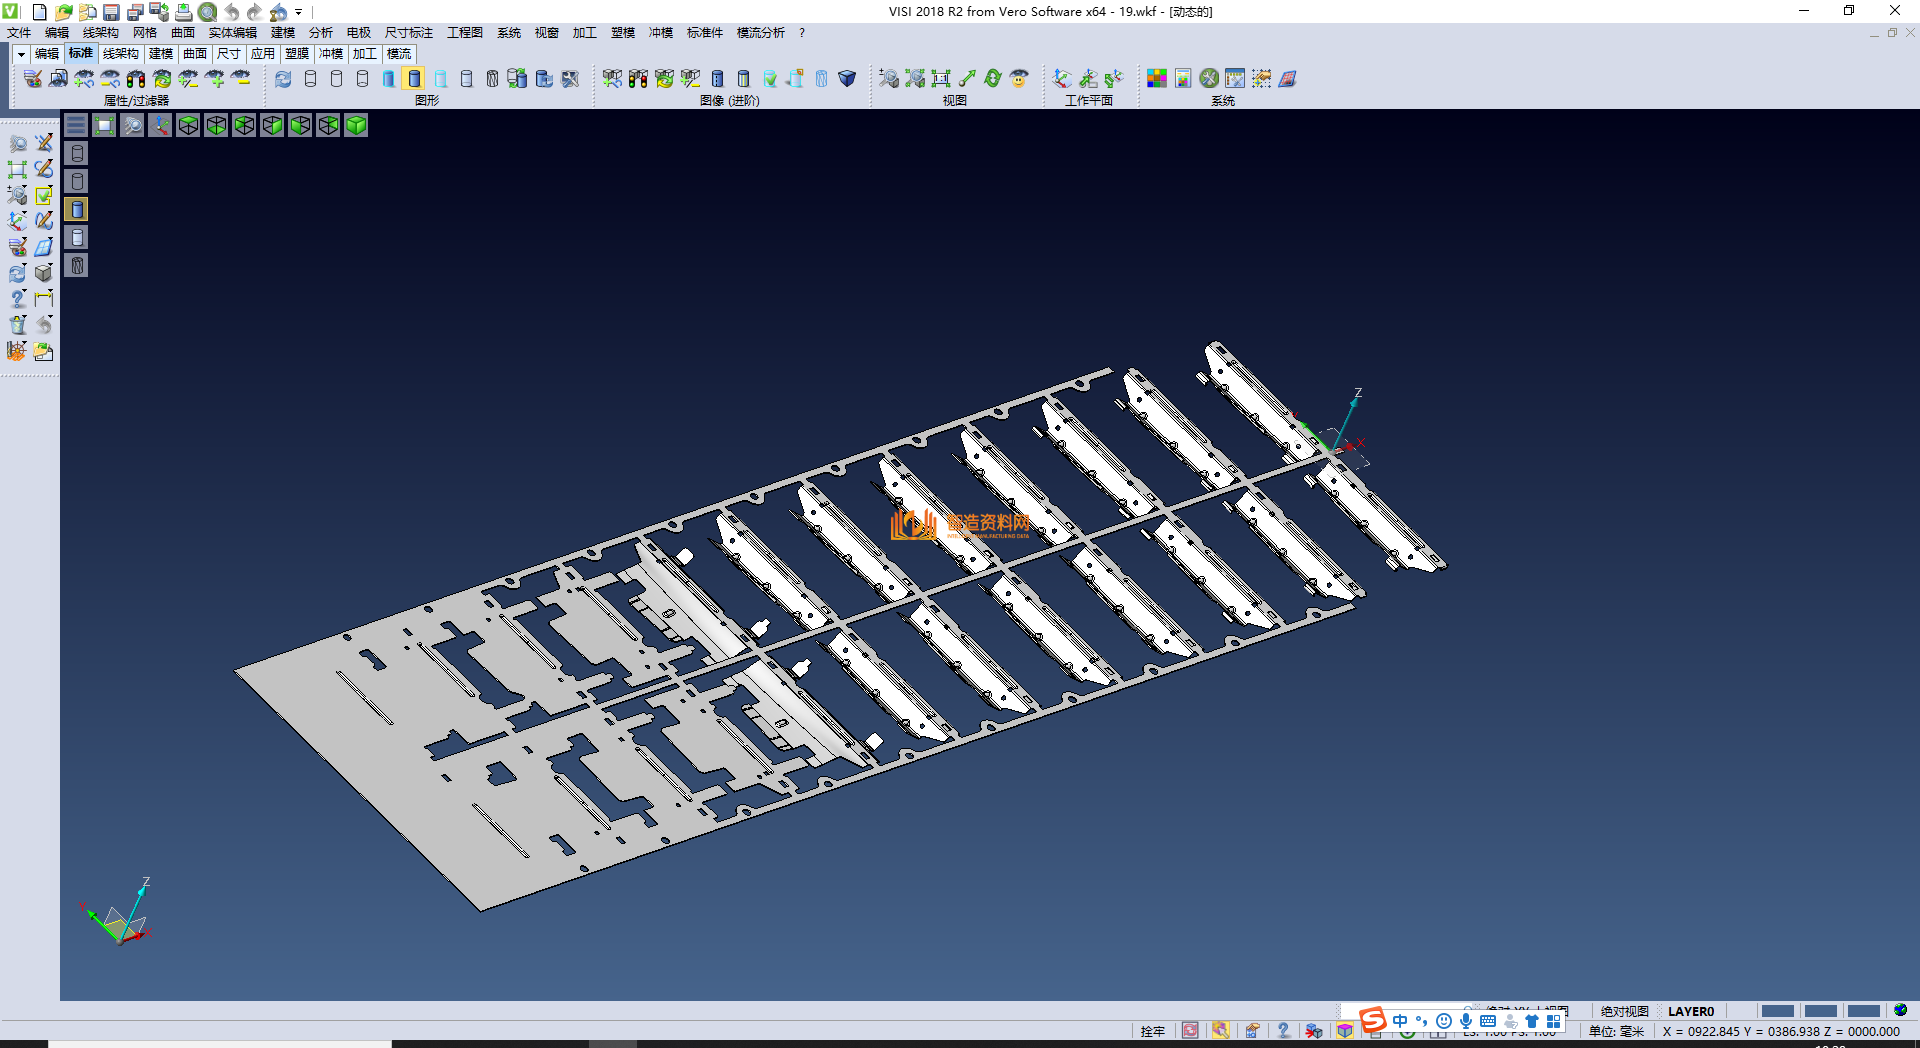The width and height of the screenshot is (1920, 1048).
Task: Click the zoom magnifier icon in viewport toolbar
Action: click(132, 125)
